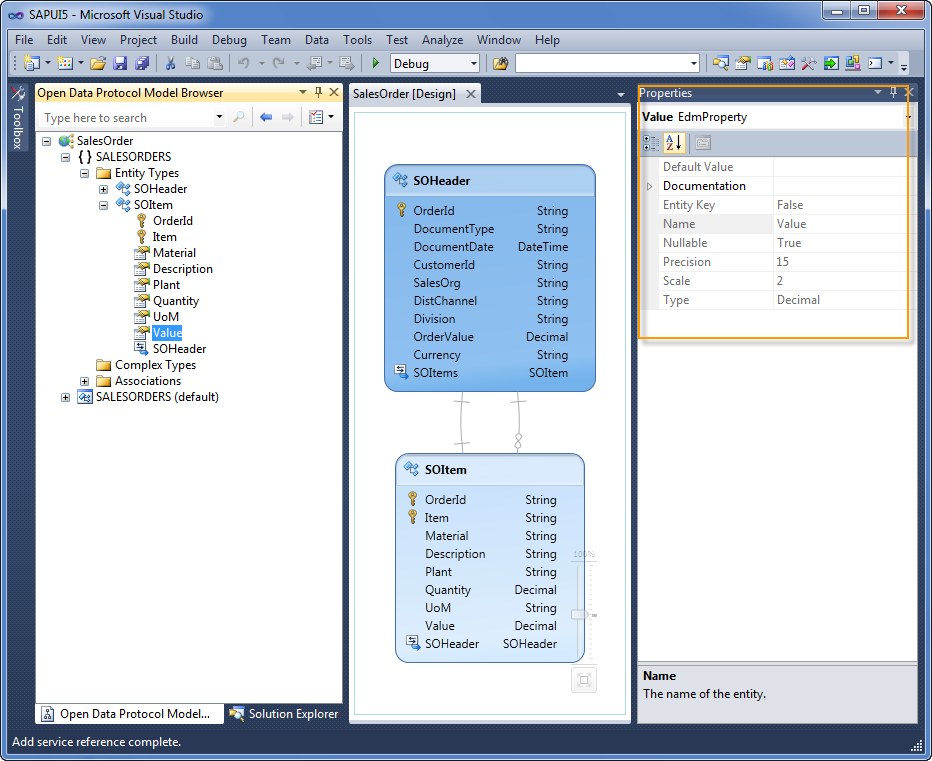Toggle auto-hide pin on Properties panel
Image resolution: width=932 pixels, height=761 pixels.
(x=893, y=93)
